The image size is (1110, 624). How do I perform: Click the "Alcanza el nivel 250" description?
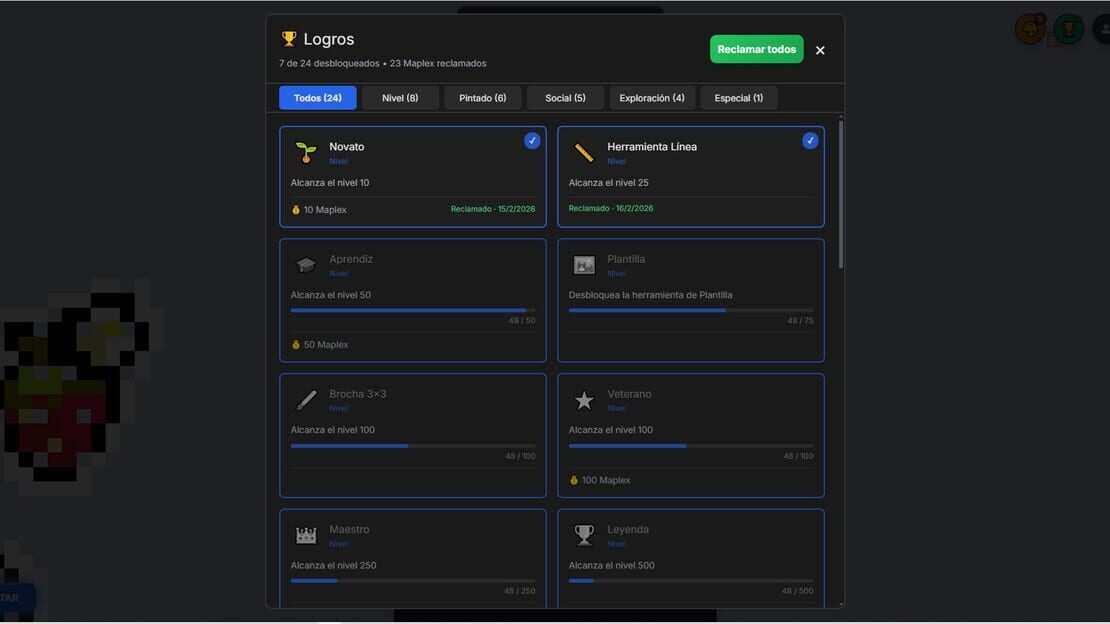click(x=333, y=566)
